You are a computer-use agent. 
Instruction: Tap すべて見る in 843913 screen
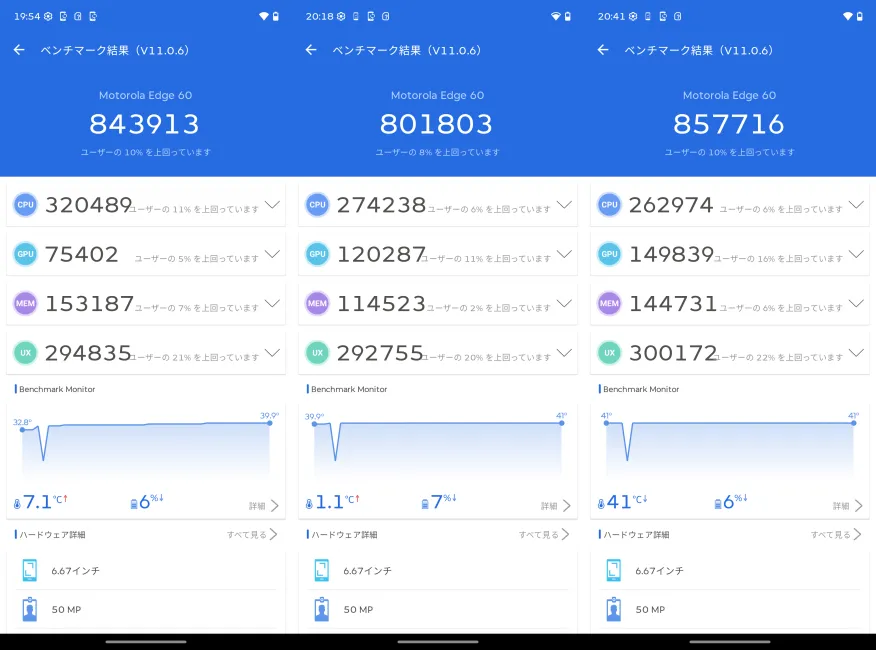252,534
